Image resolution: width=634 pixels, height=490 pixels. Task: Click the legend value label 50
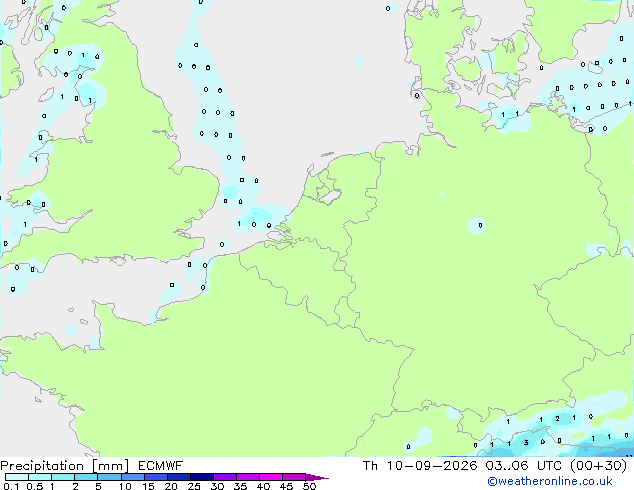309,486
